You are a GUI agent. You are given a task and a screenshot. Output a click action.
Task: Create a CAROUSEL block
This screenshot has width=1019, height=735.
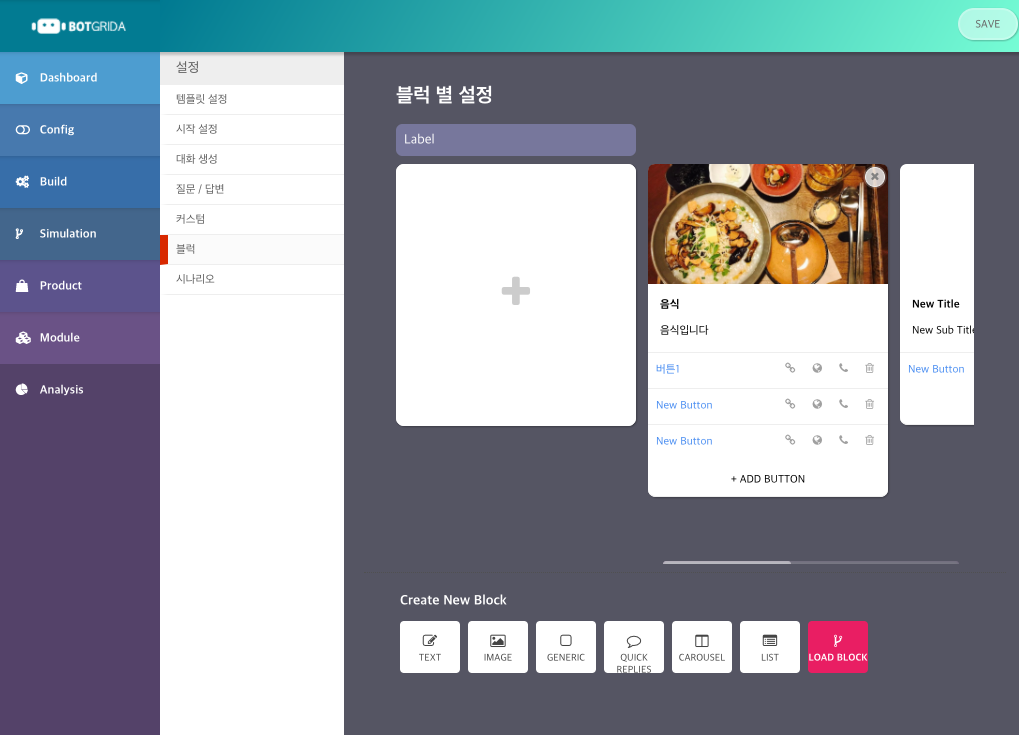pyautogui.click(x=701, y=647)
